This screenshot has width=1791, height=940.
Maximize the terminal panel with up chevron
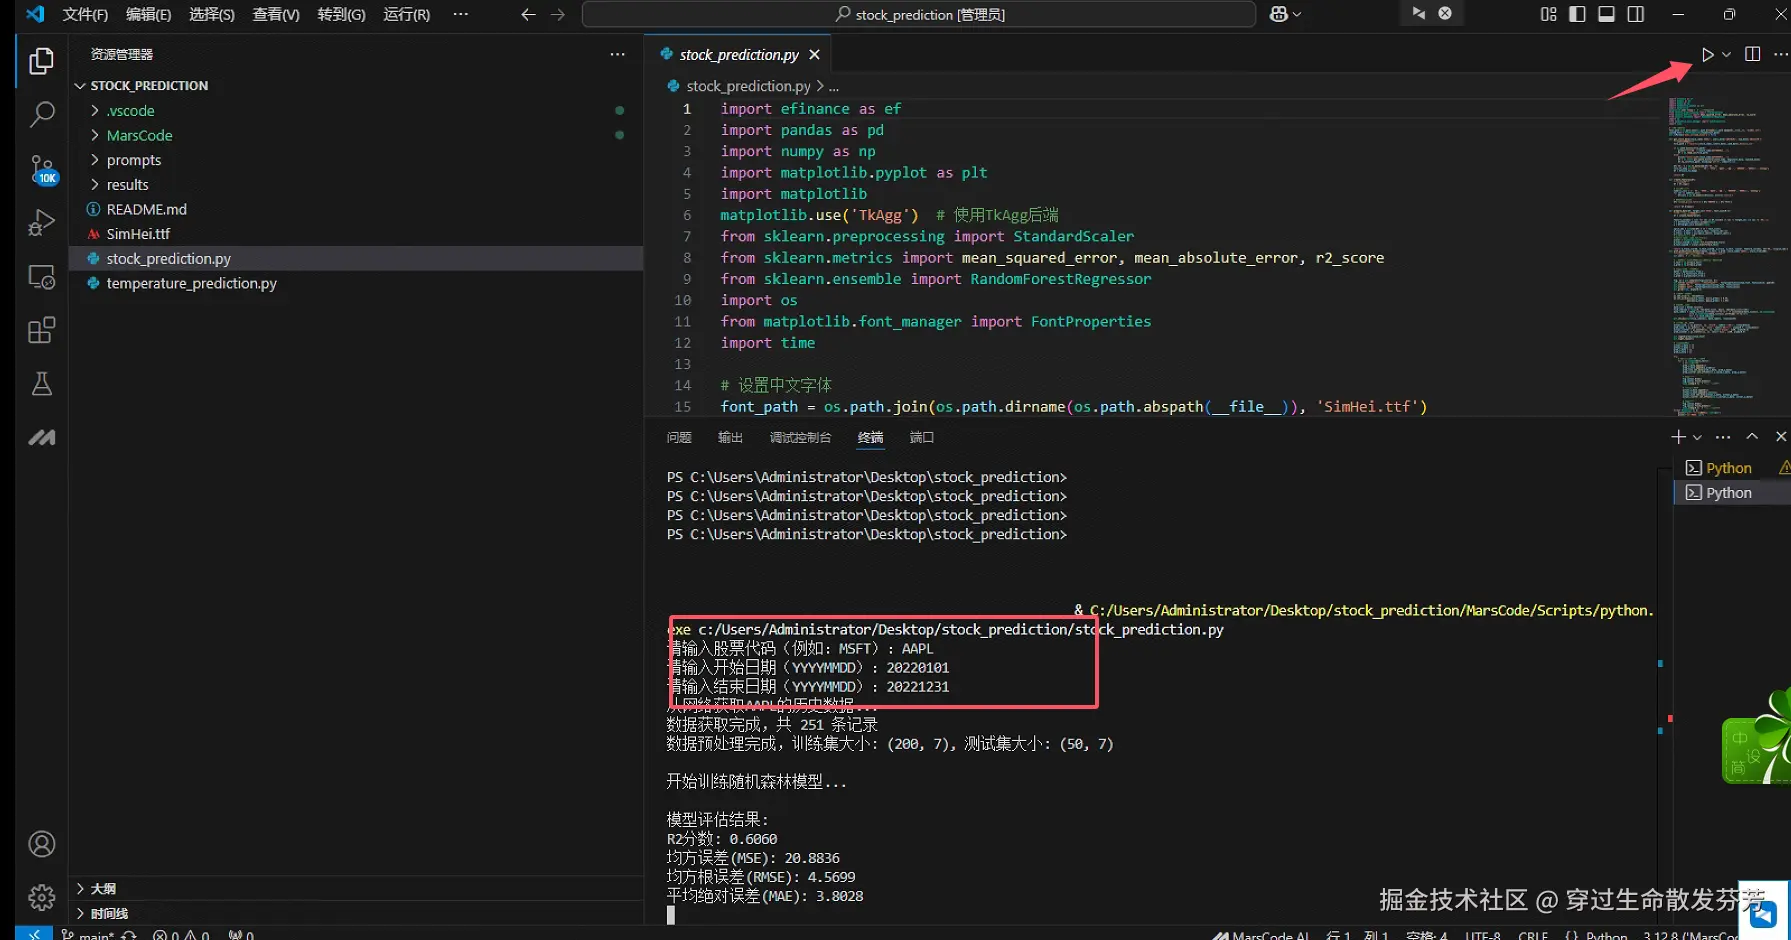[x=1752, y=437]
